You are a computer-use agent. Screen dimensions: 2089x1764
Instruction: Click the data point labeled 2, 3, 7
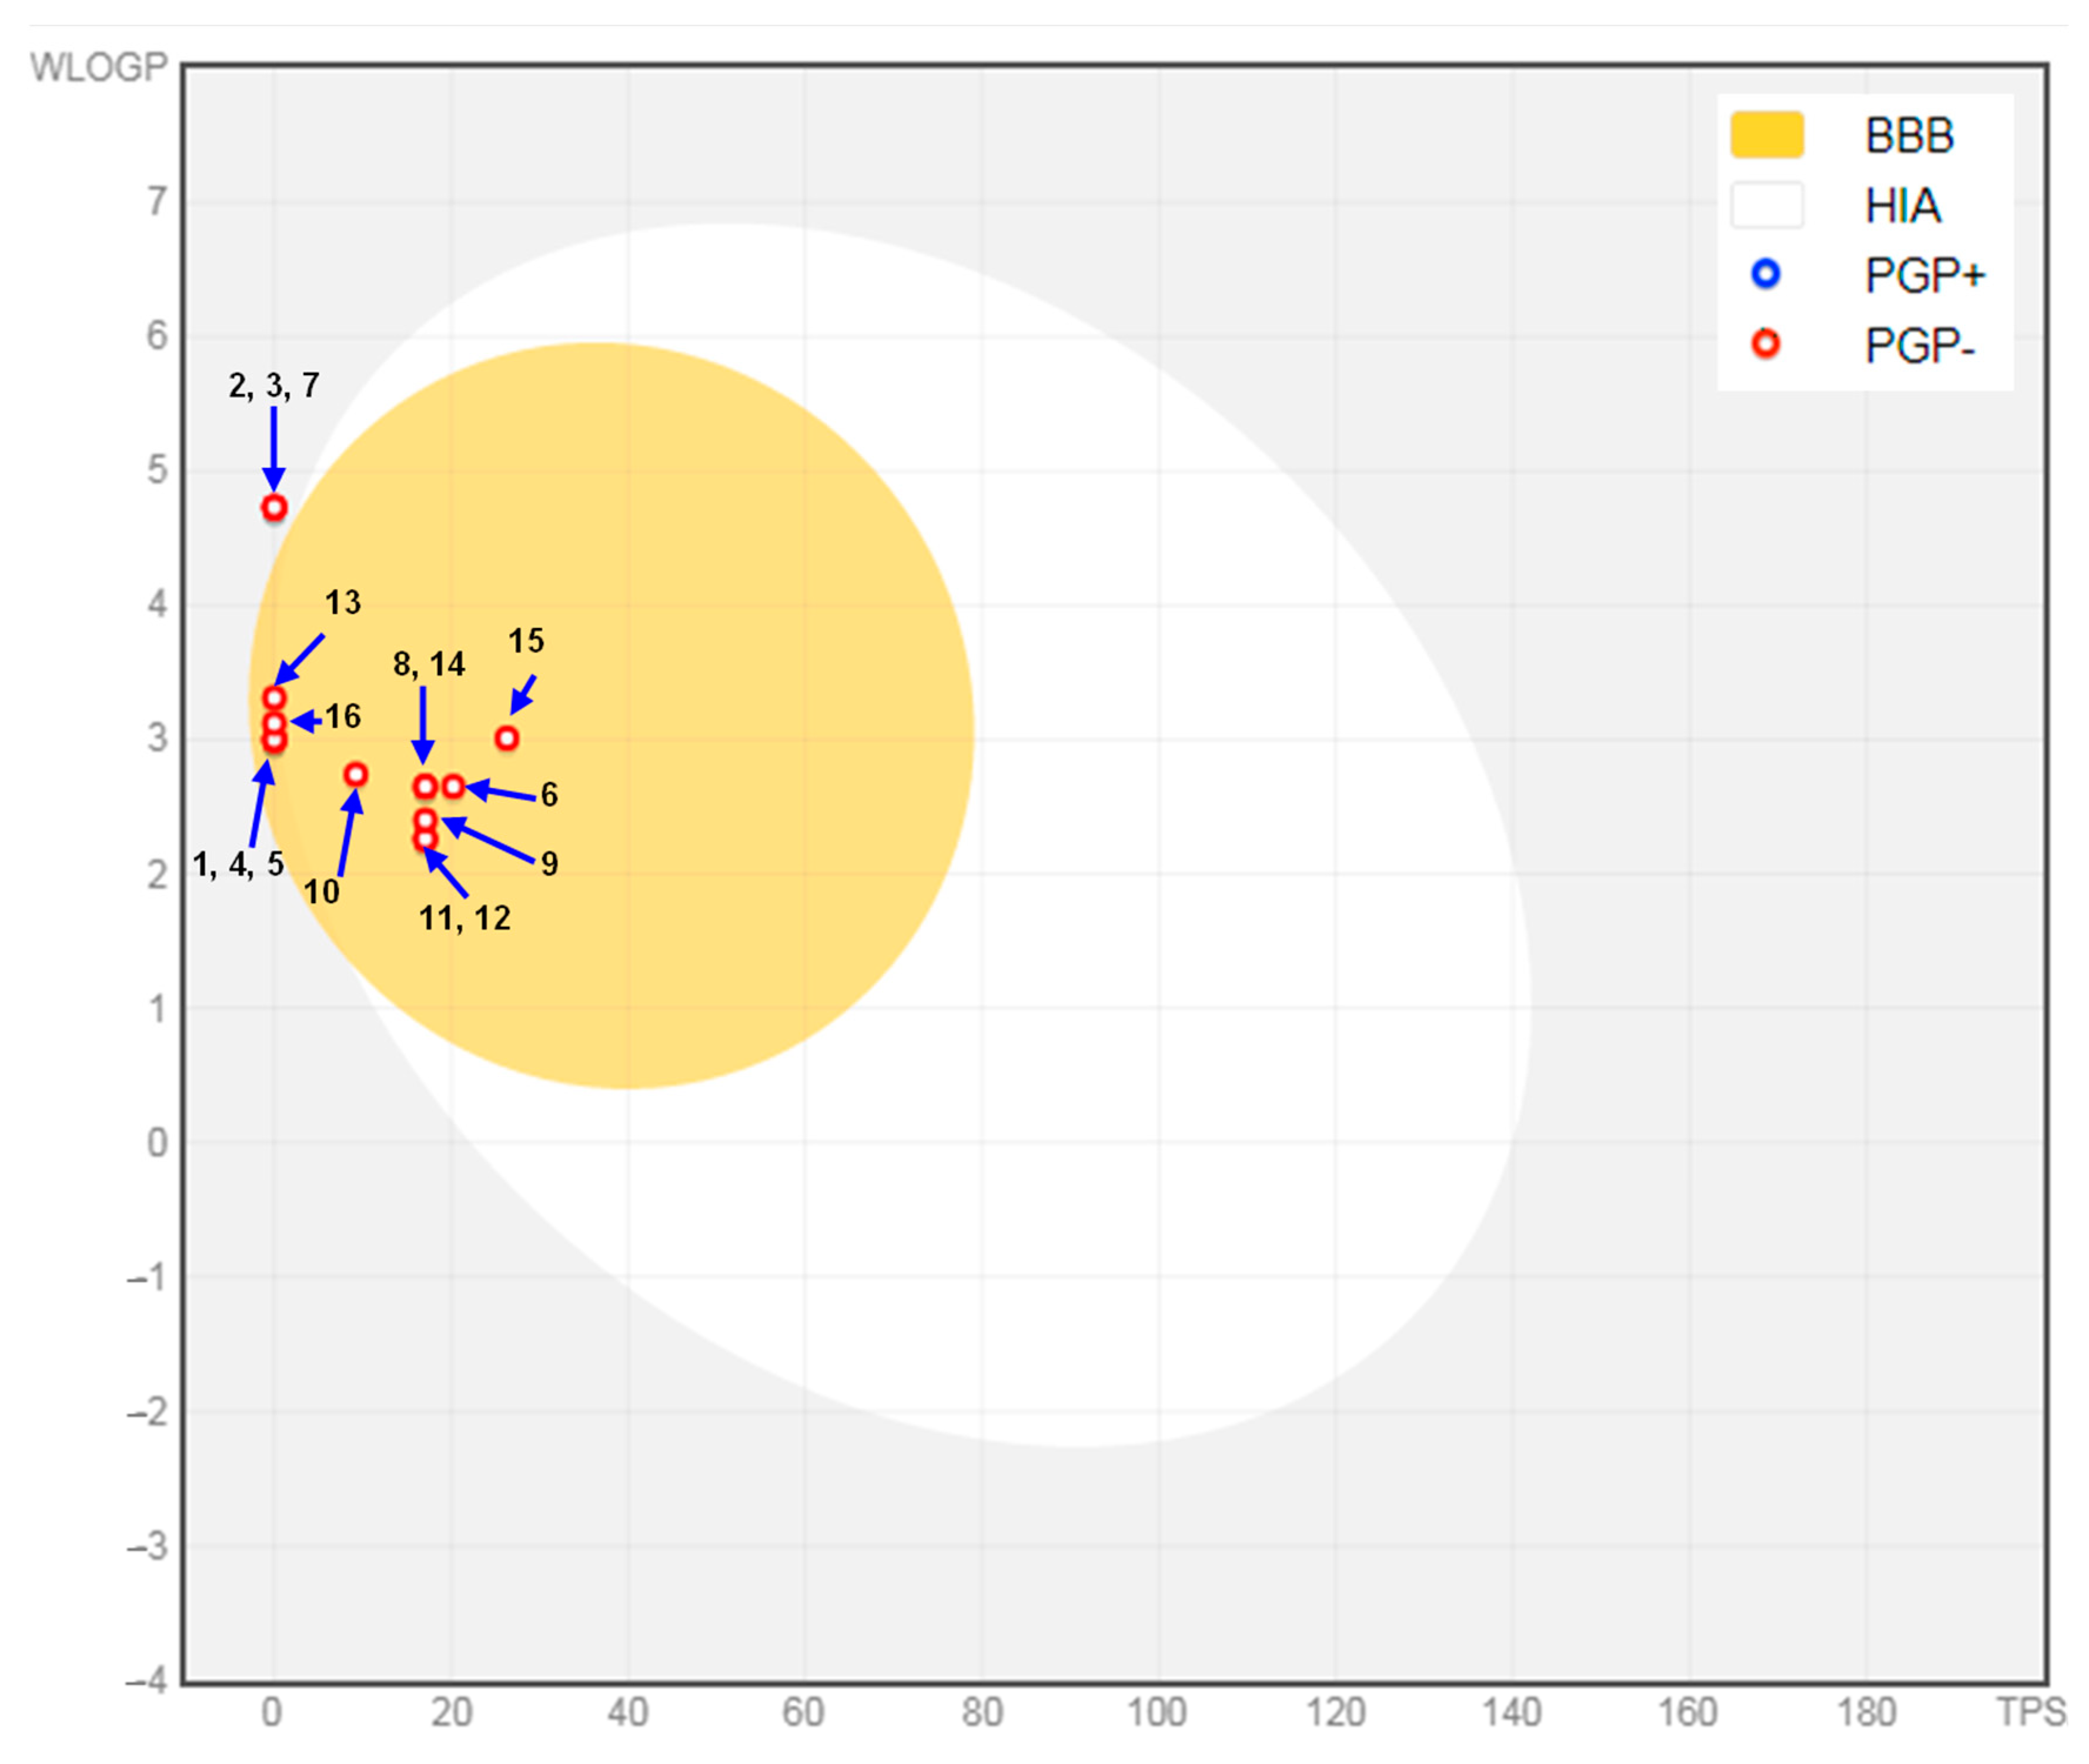(274, 508)
